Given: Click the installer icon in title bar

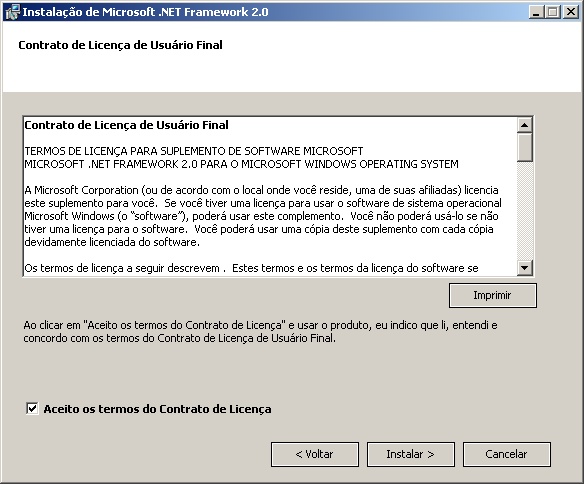Looking at the screenshot, I should [12, 12].
